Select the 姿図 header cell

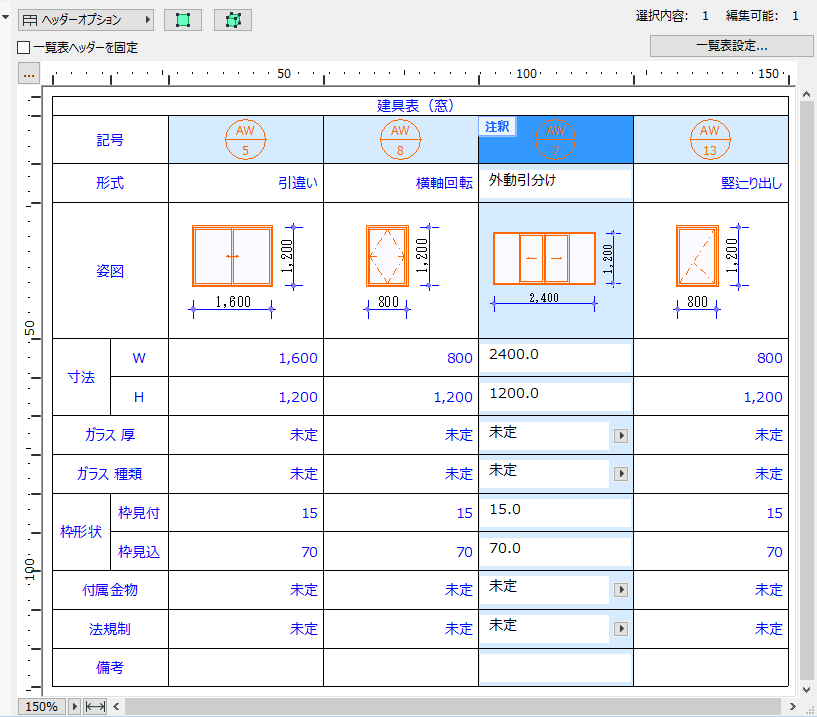tap(110, 271)
